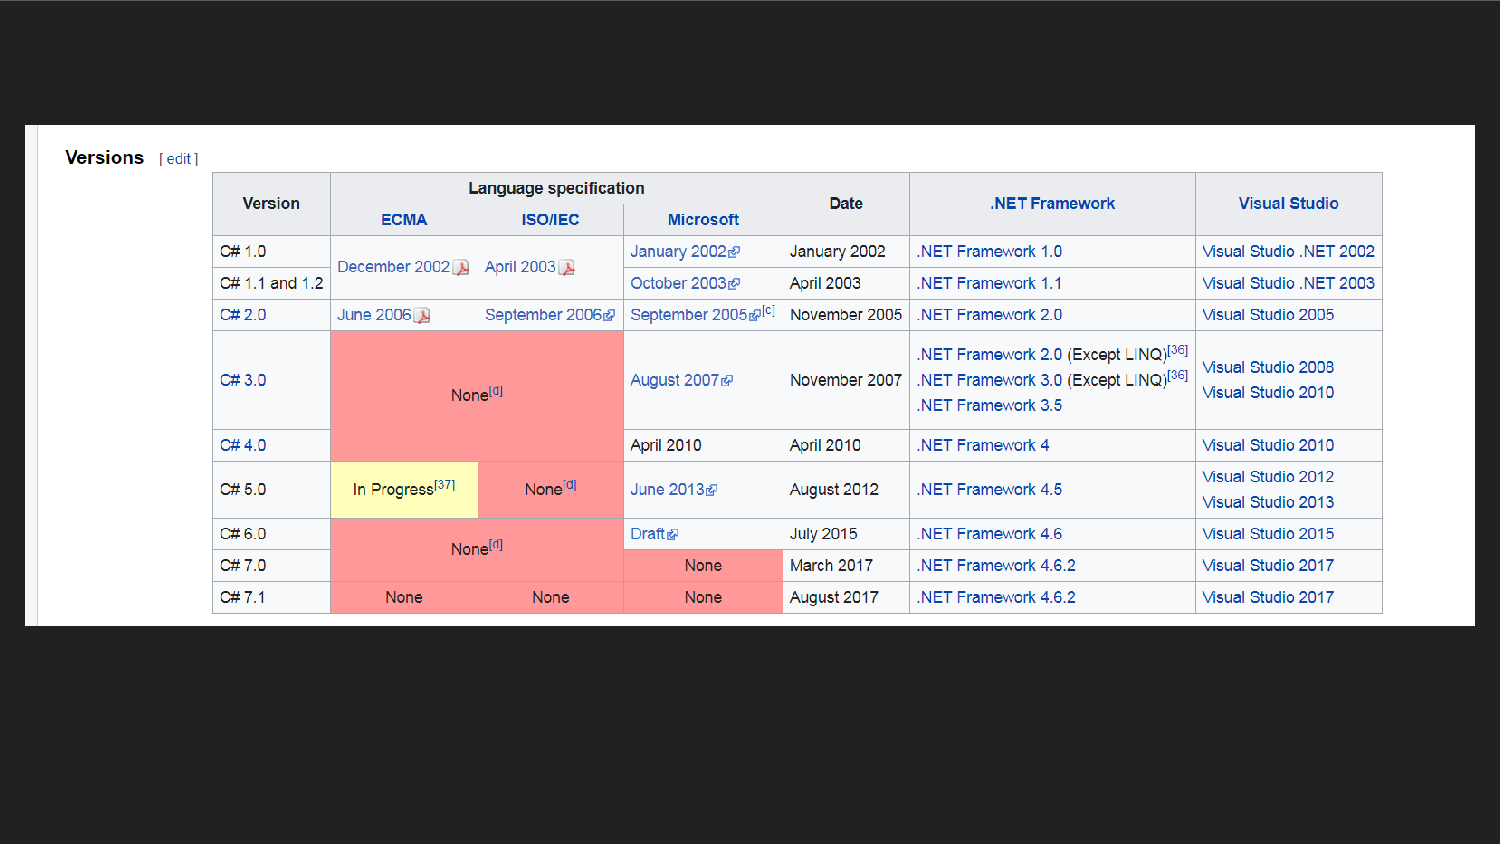Image resolution: width=1500 pixels, height=844 pixels.
Task: Open the September 2006 ISO/IEC link
Action: coord(543,315)
